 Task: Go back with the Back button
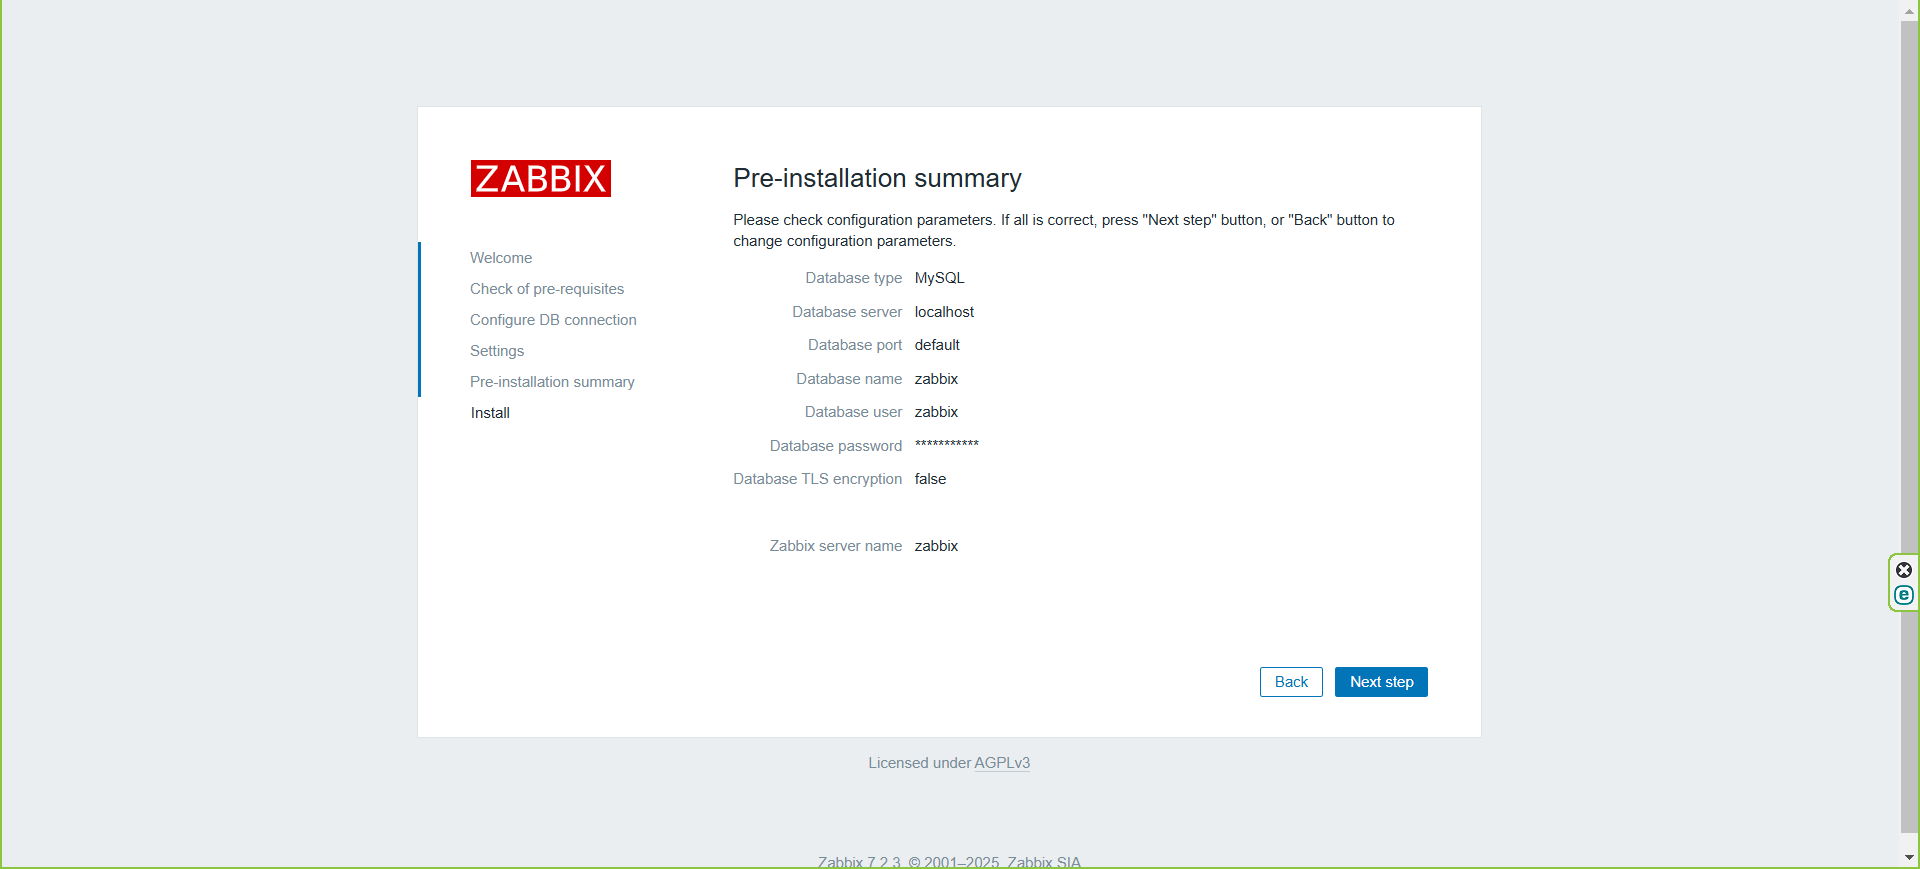1291,682
